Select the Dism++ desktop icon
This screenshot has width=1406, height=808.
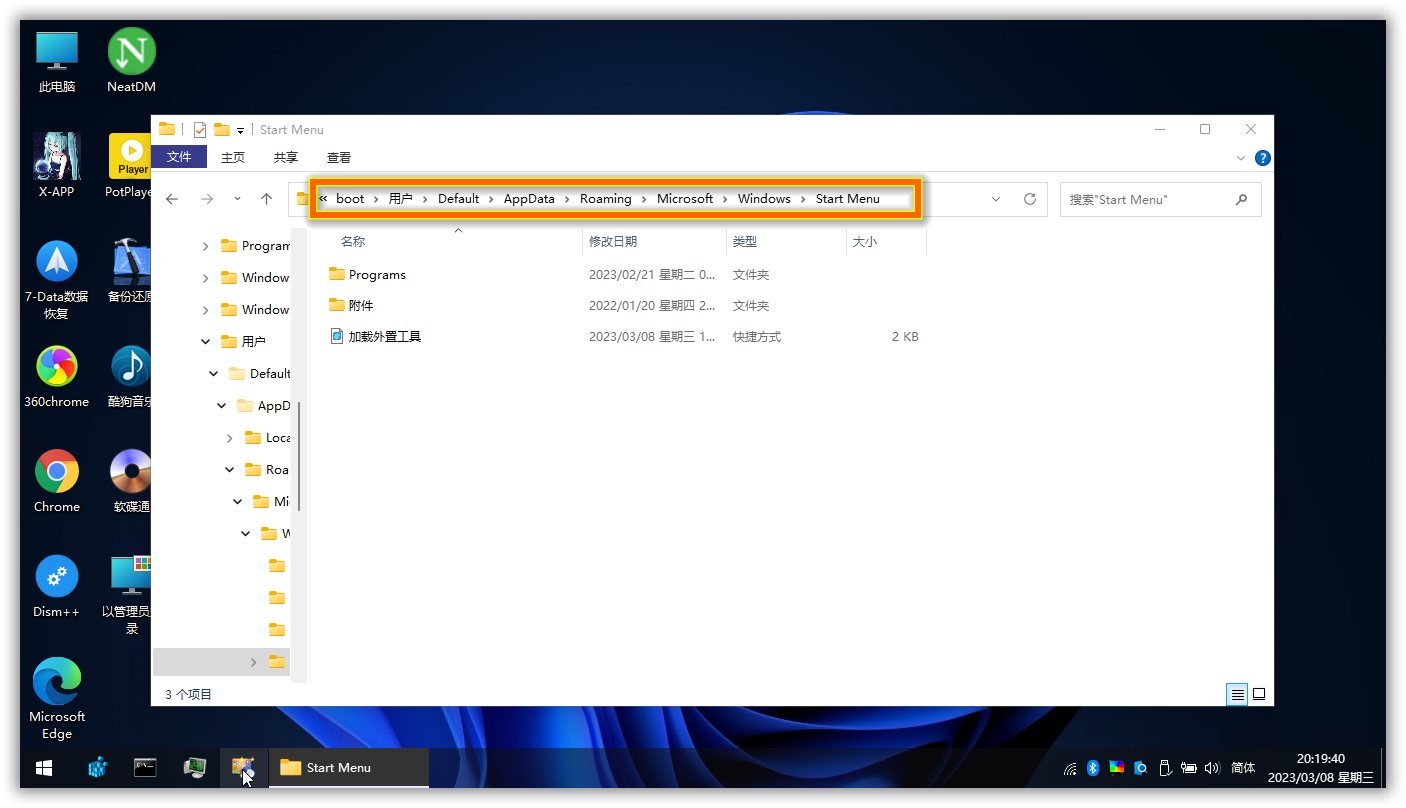pos(57,587)
